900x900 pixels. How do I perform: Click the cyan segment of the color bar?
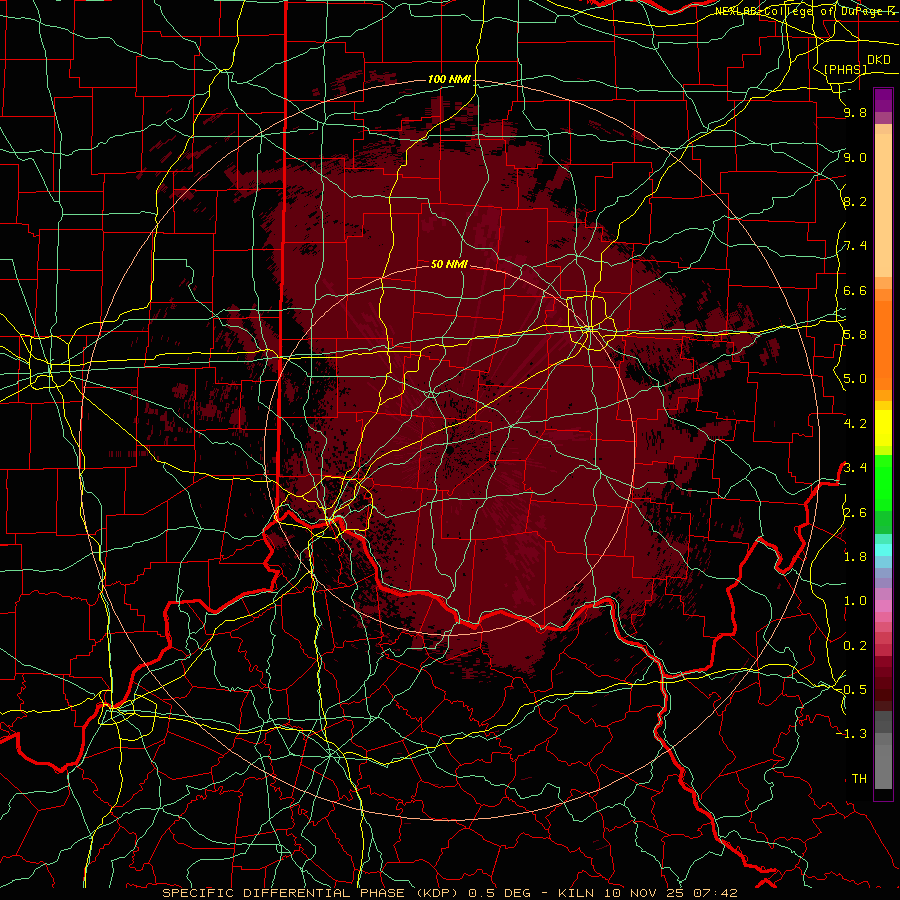pos(883,550)
